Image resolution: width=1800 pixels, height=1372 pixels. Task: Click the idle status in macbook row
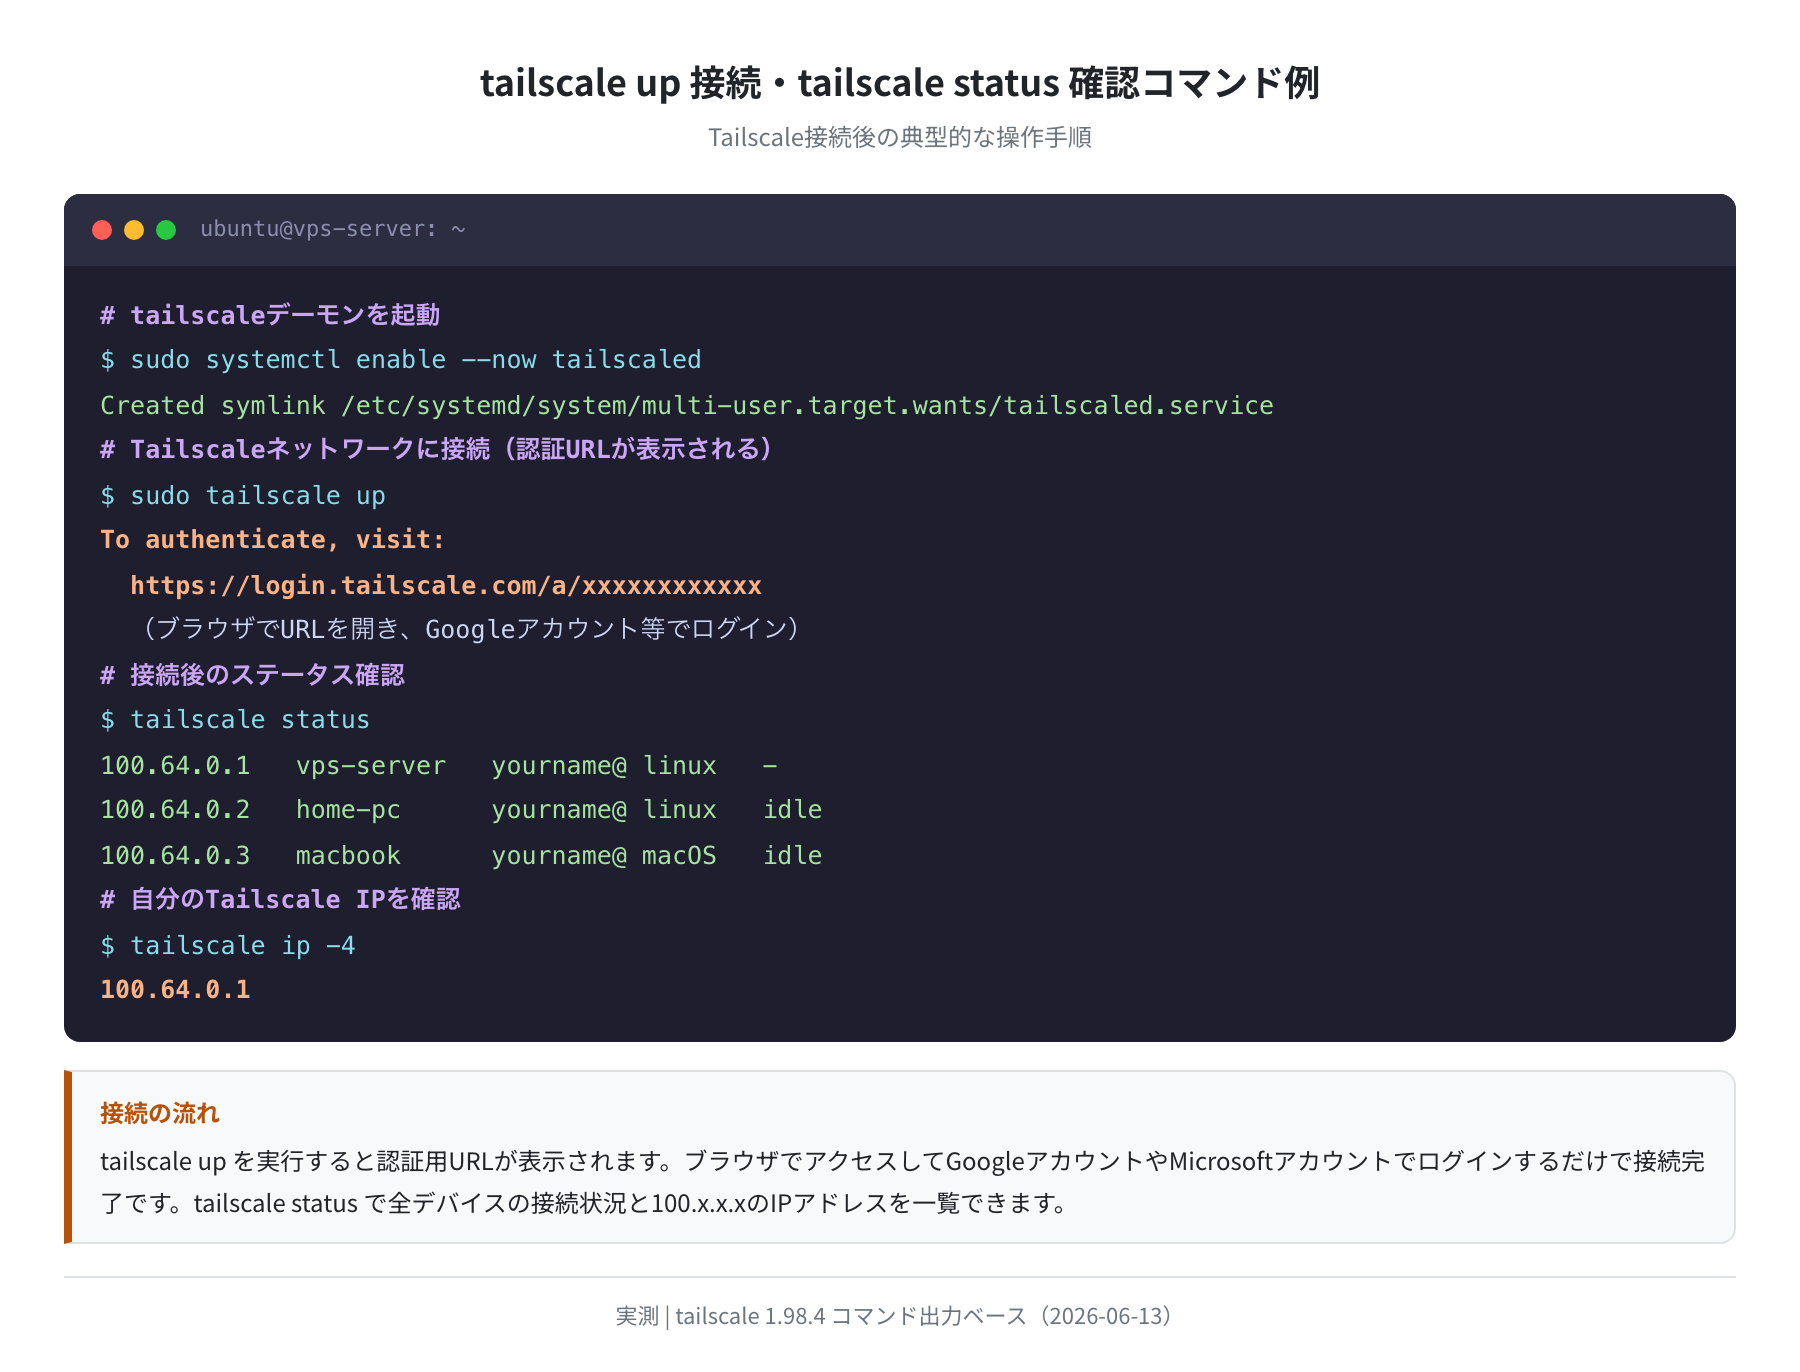point(793,855)
